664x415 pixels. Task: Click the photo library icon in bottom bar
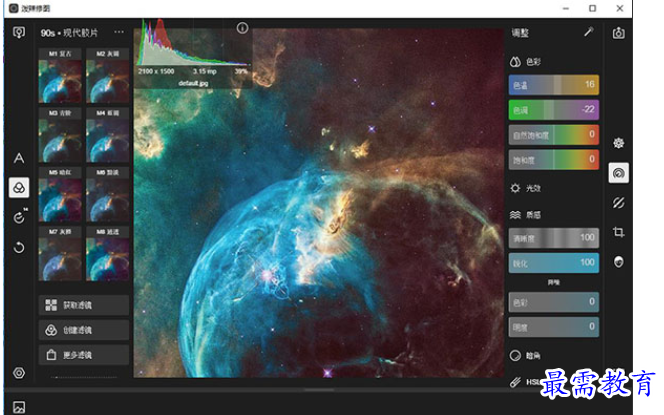[19, 407]
